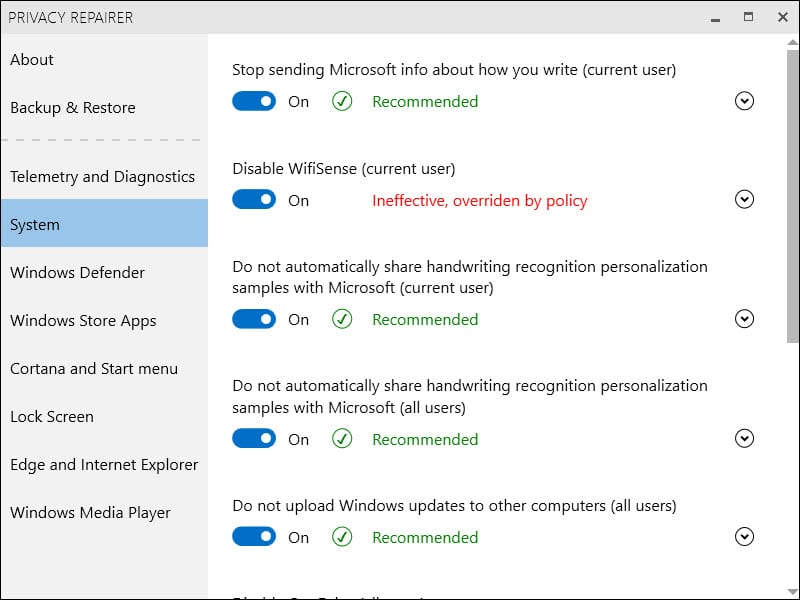Image resolution: width=800 pixels, height=600 pixels.
Task: Click the checkmark icon for Windows updates upload setting
Action: 342,537
